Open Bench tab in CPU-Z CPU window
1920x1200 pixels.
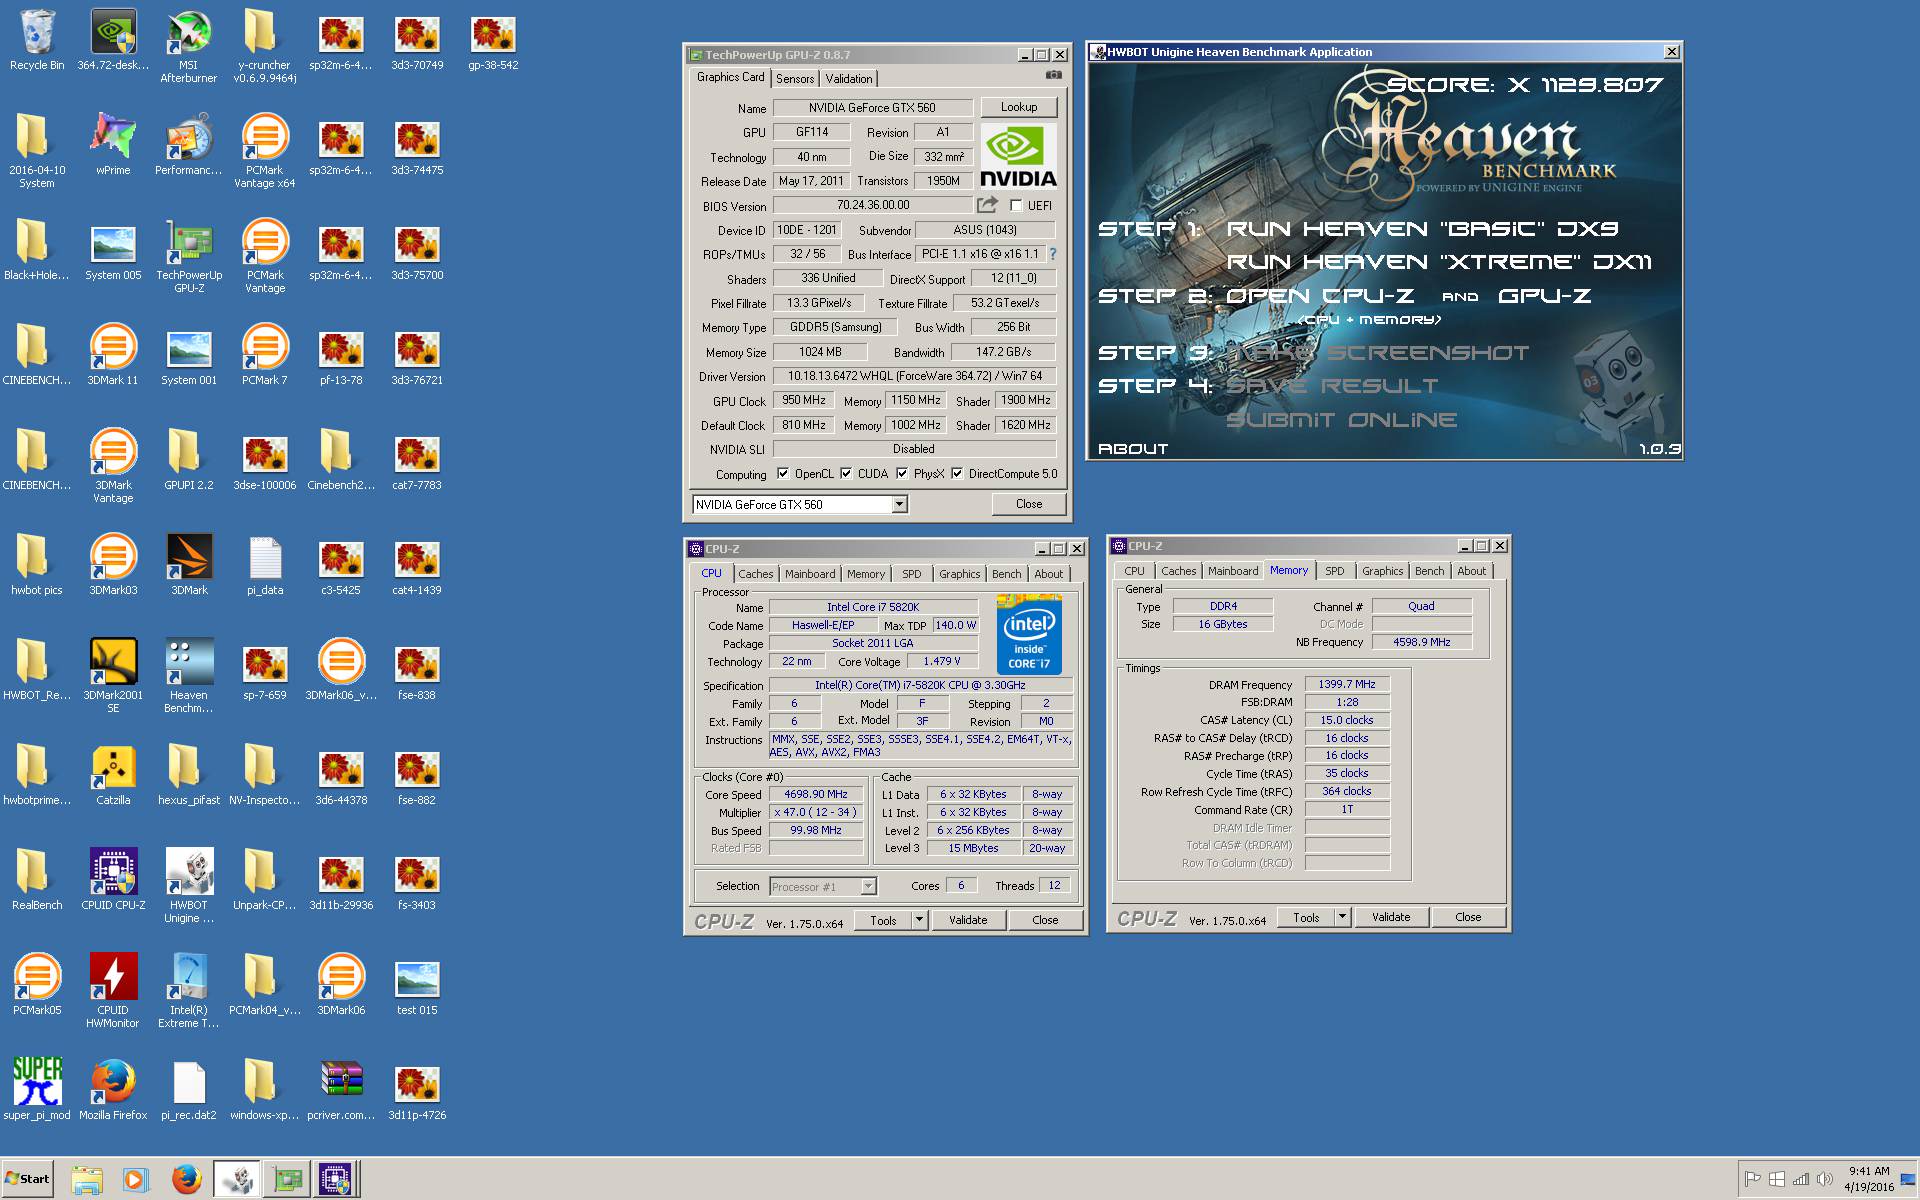click(x=1007, y=574)
